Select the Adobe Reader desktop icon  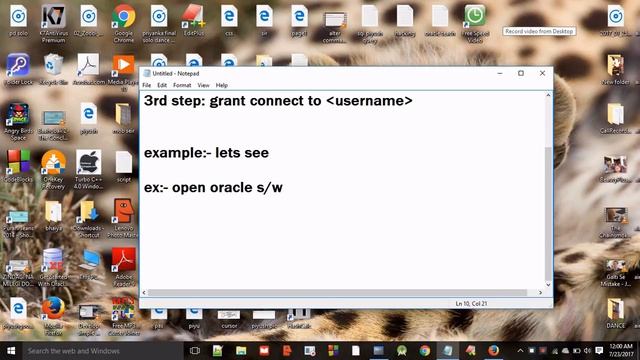pyautogui.click(x=124, y=267)
